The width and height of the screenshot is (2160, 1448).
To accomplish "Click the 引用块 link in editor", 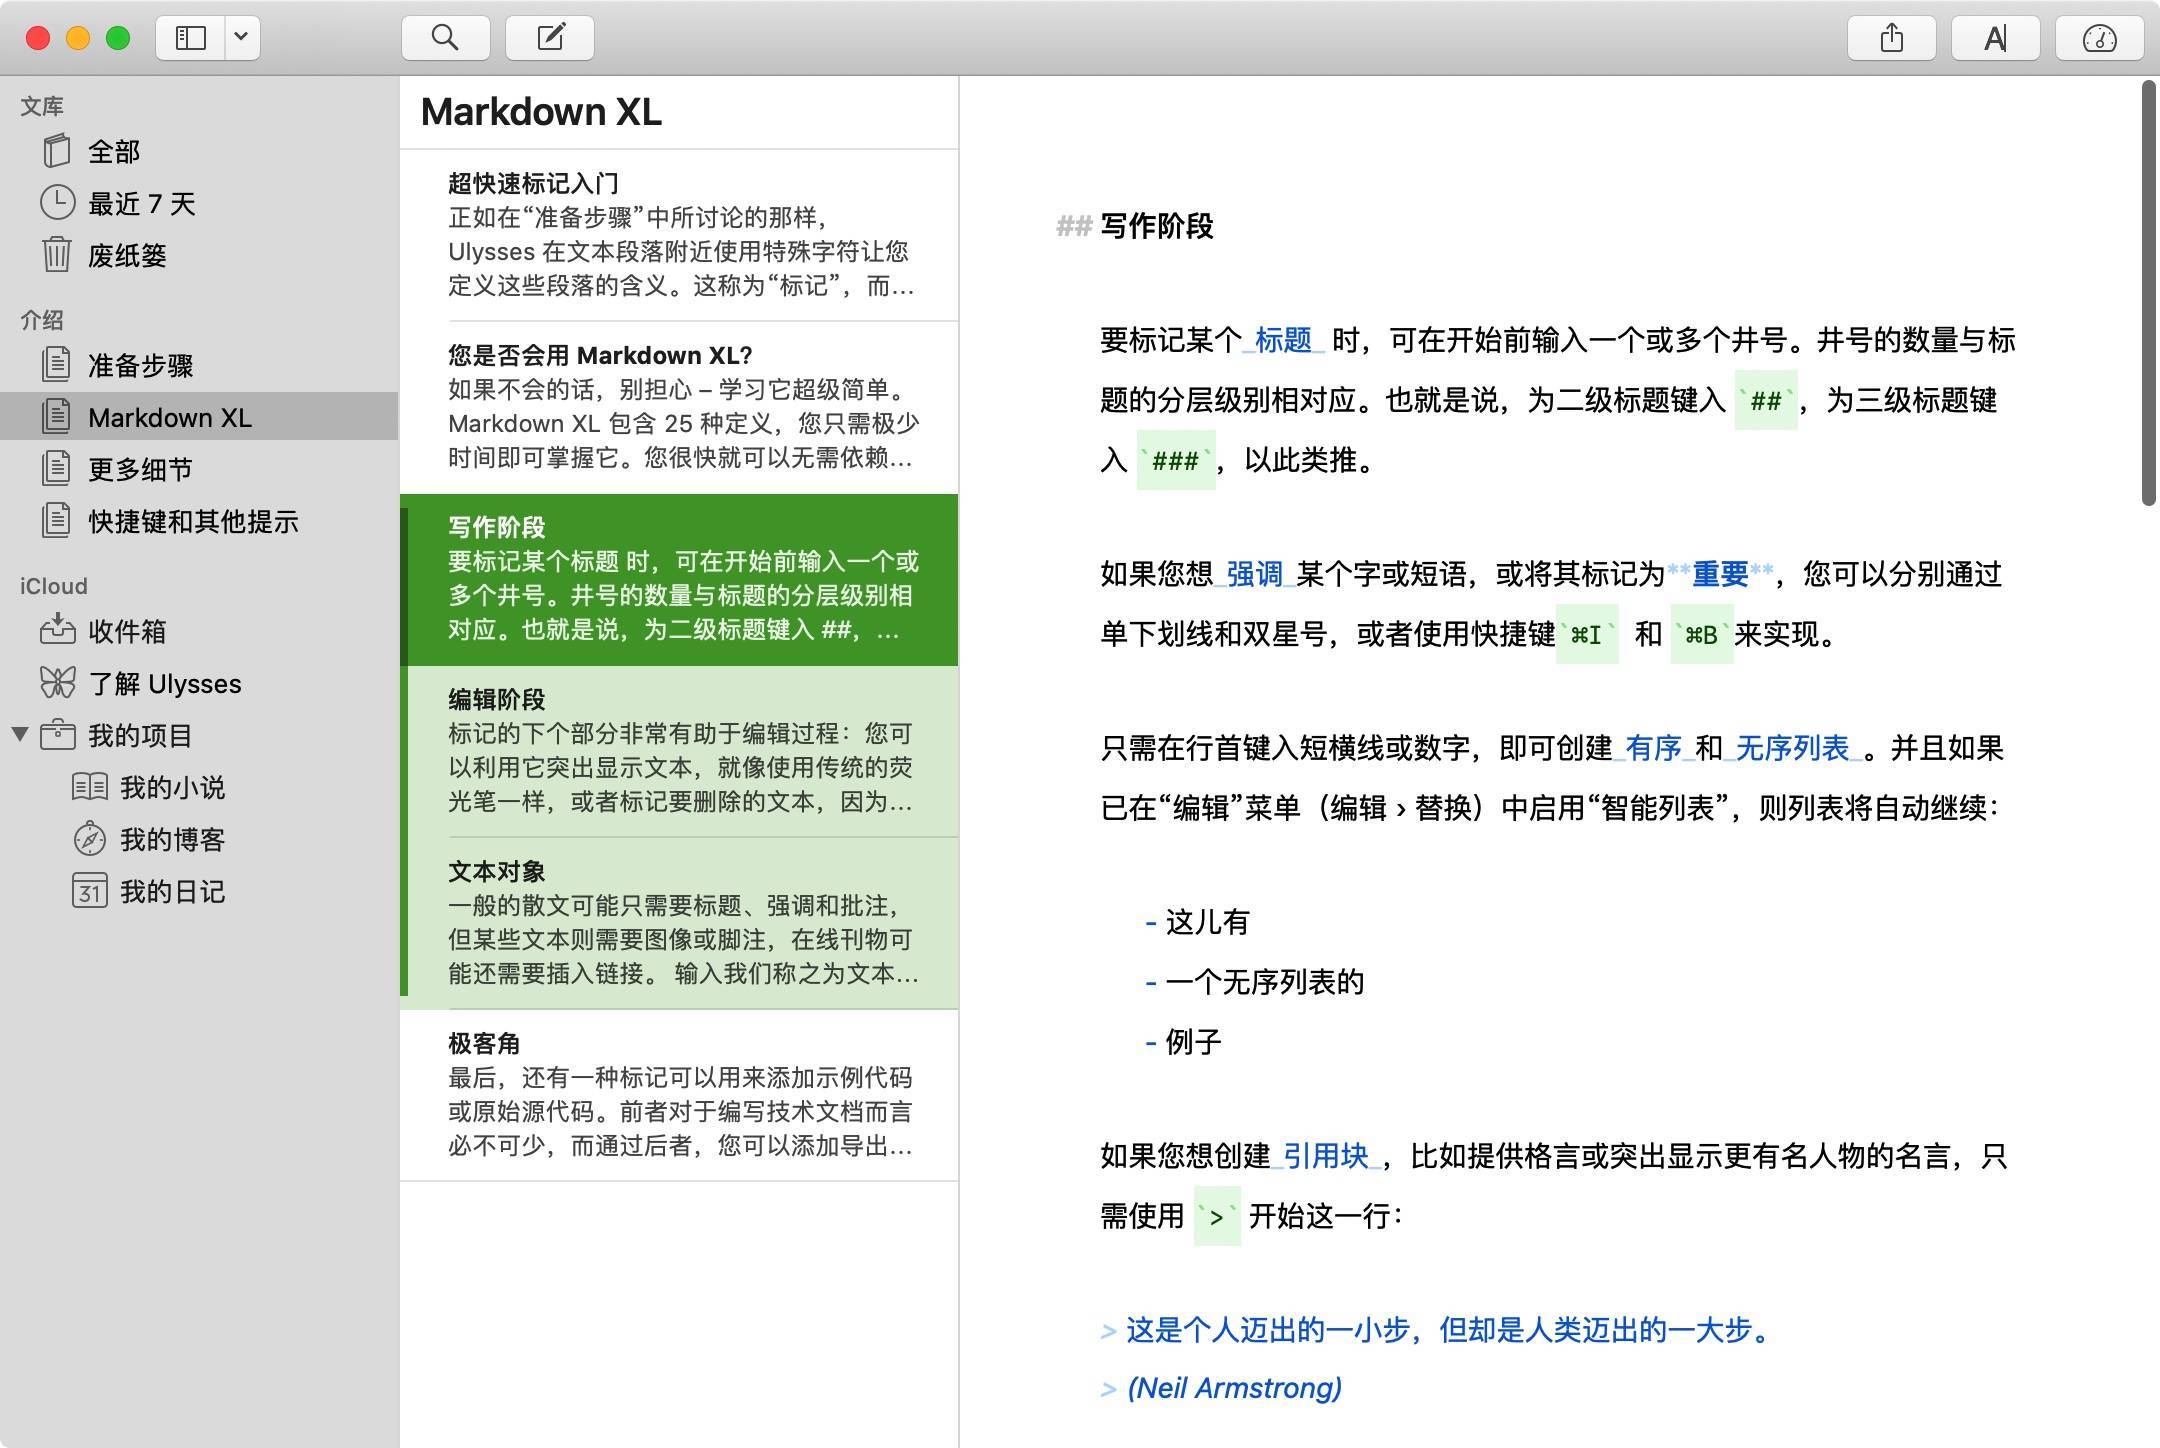I will [1325, 1156].
